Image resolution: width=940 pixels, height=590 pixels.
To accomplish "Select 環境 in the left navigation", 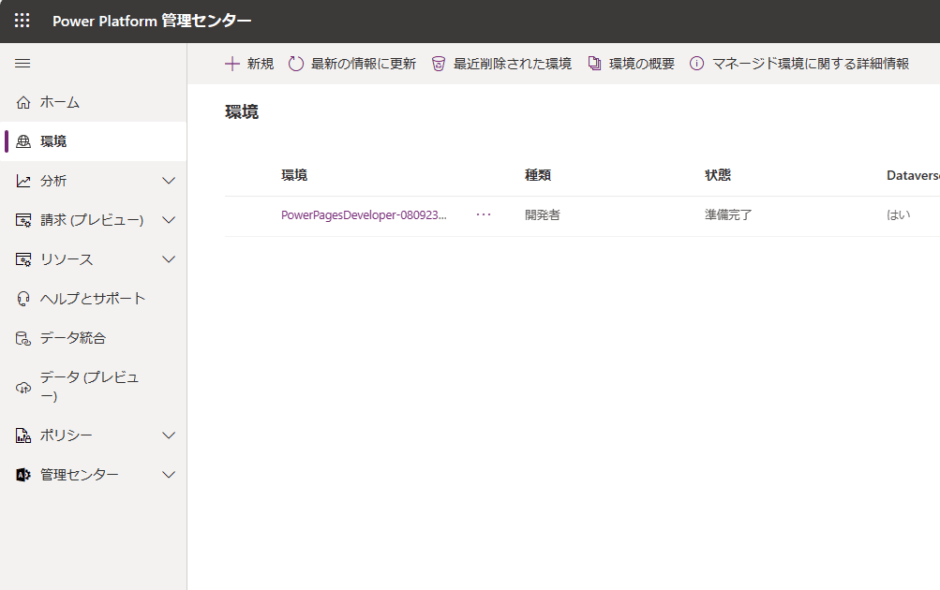I will tap(54, 142).
